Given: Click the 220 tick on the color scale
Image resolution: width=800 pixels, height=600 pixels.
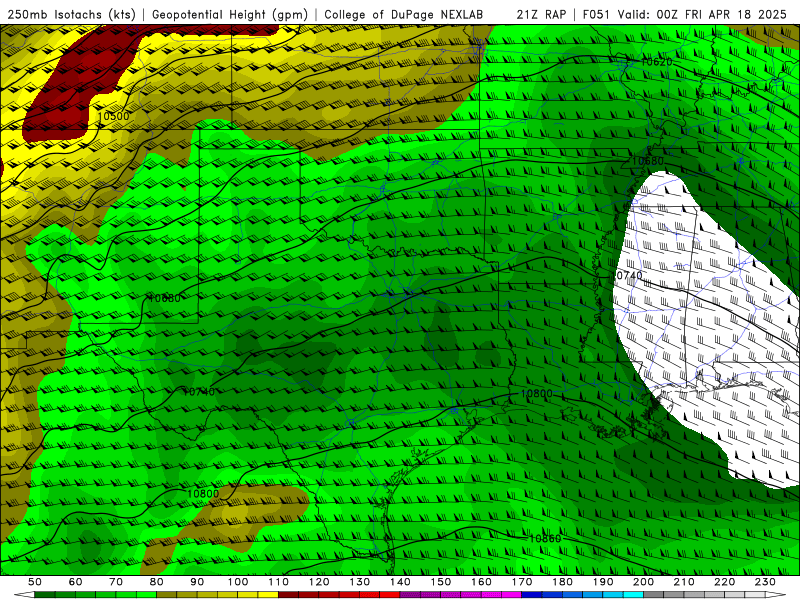Looking at the screenshot, I should pos(724,582).
